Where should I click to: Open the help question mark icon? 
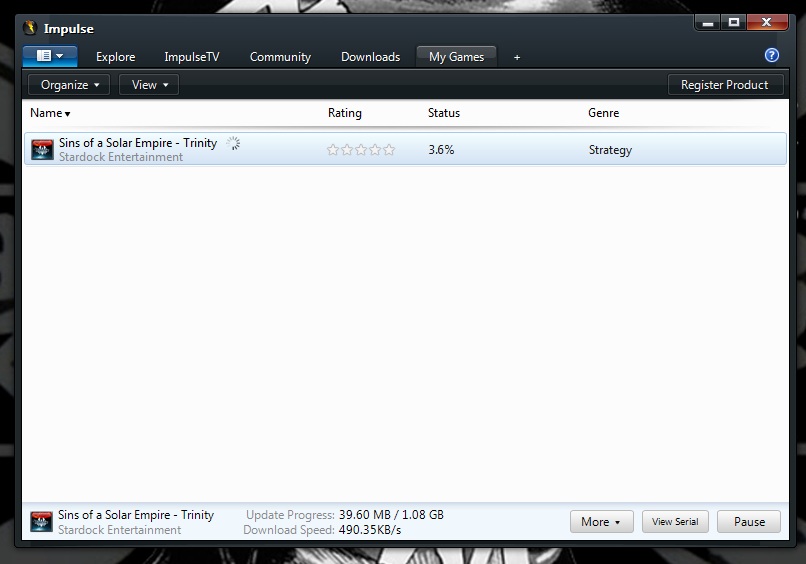[772, 55]
